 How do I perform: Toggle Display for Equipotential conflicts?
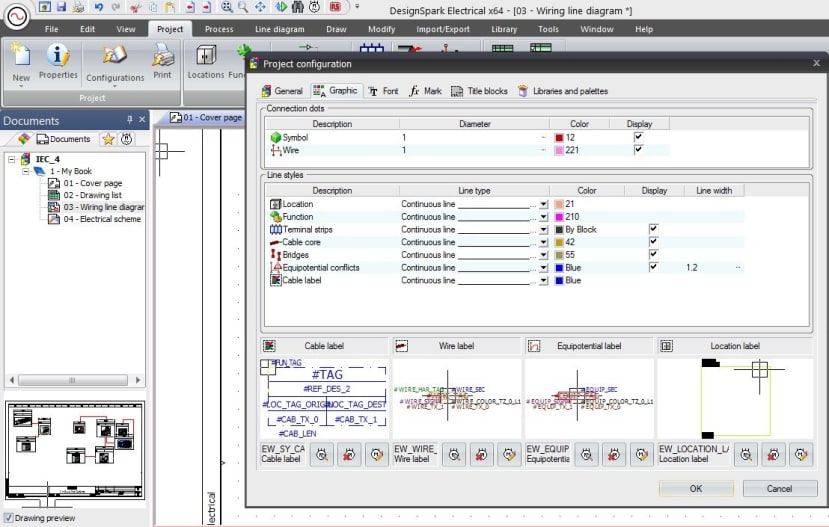(653, 267)
